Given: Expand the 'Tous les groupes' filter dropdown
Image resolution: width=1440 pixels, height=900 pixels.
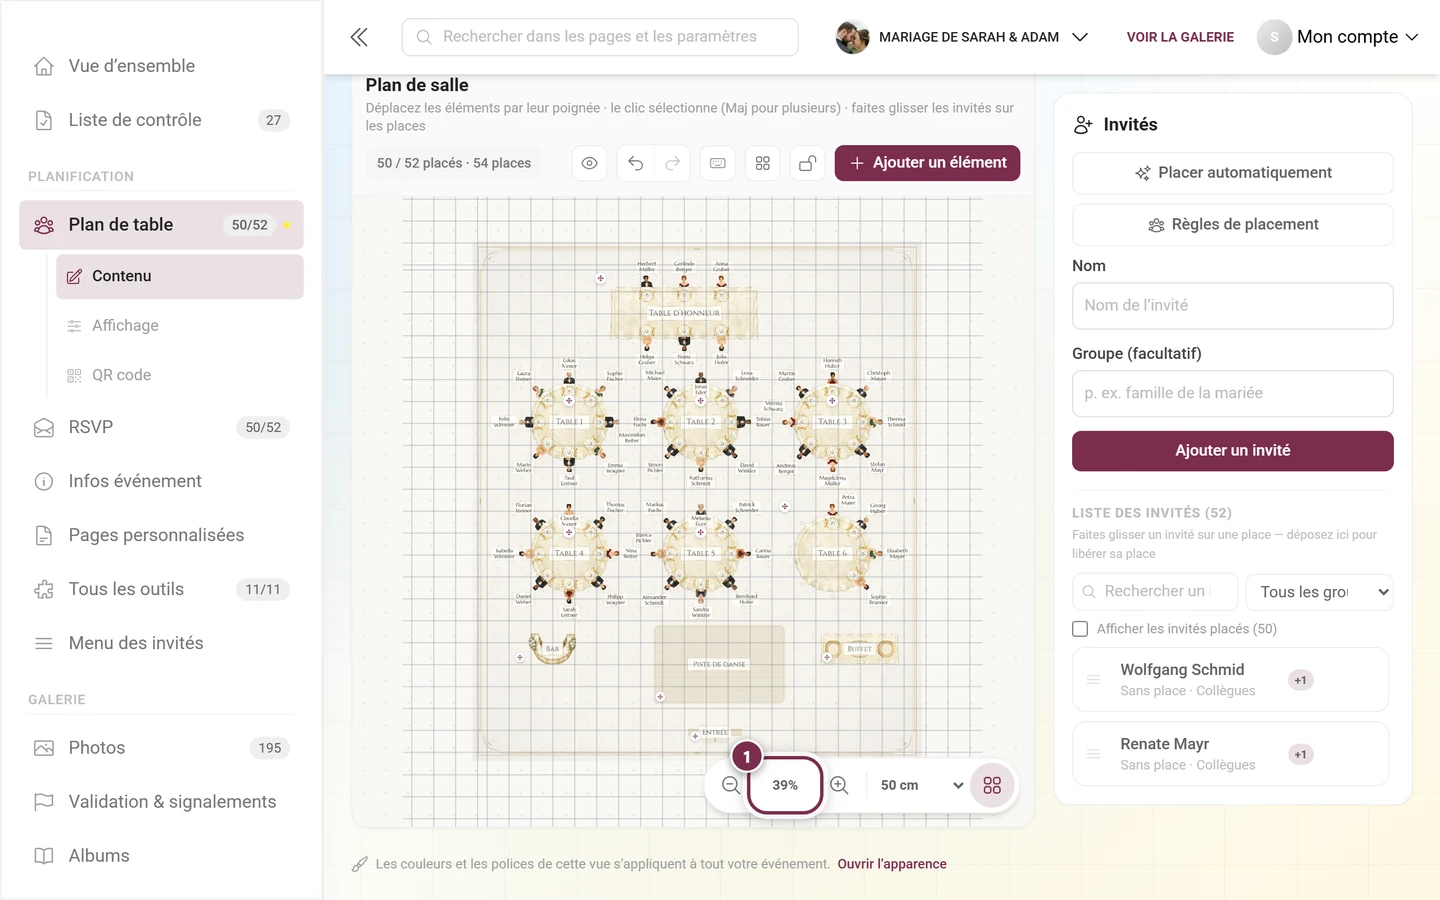Looking at the screenshot, I should [x=1320, y=592].
